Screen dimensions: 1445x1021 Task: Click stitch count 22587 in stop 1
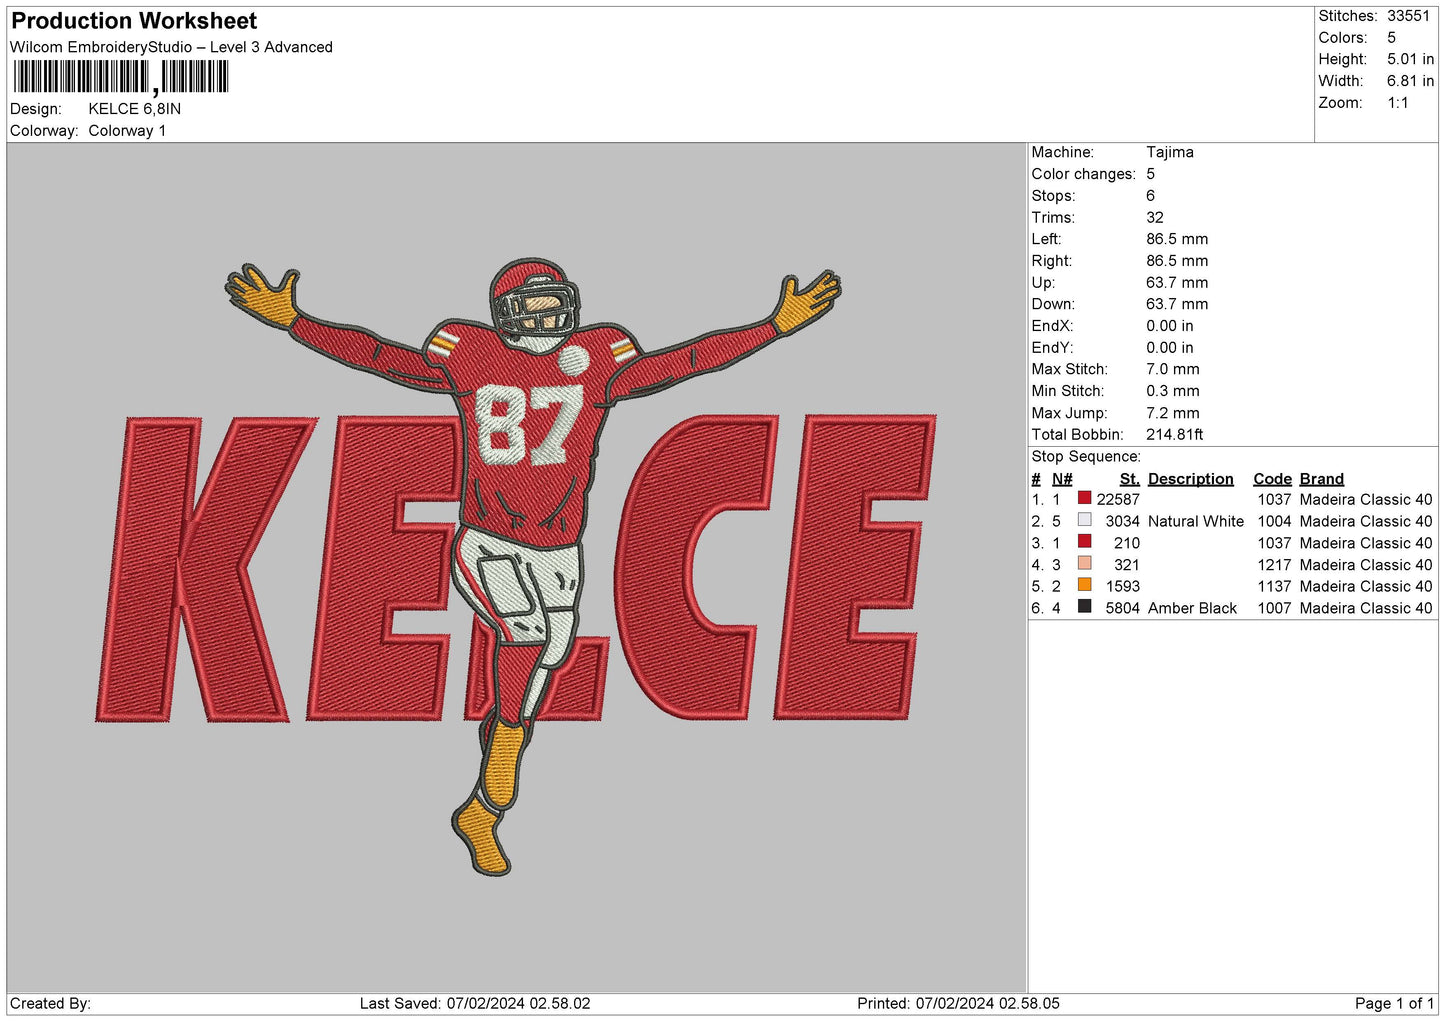[x=1118, y=499]
